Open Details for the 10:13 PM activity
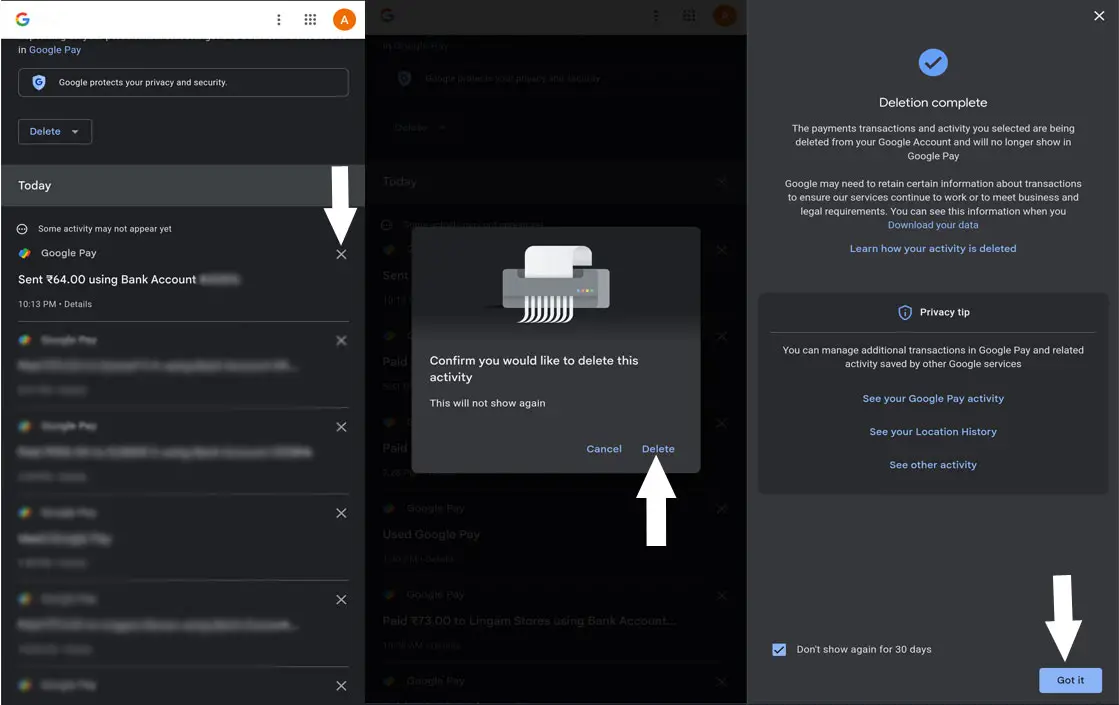This screenshot has width=1119, height=705. click(x=78, y=304)
